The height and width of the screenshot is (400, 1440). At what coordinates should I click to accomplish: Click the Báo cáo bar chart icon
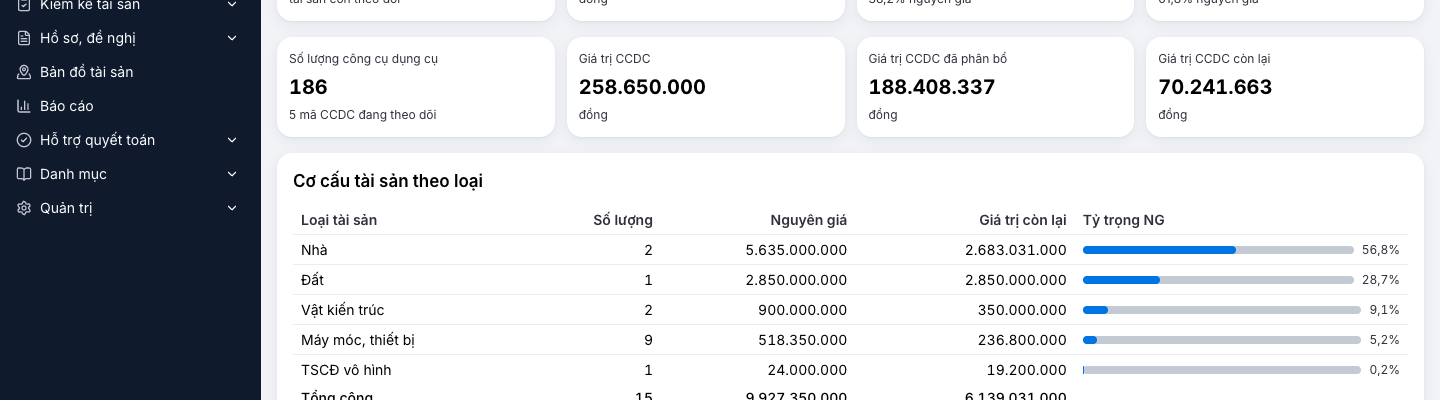coord(24,106)
